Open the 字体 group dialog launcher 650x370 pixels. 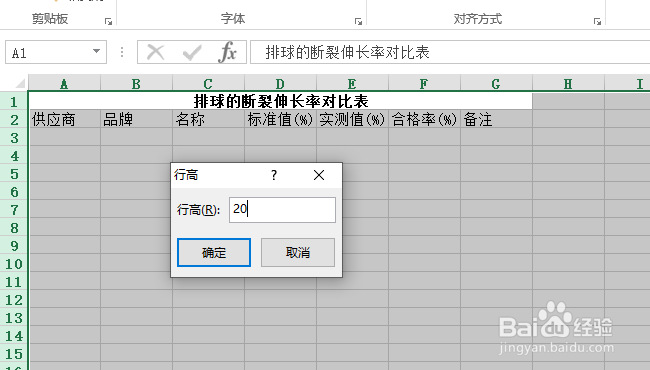coord(359,21)
